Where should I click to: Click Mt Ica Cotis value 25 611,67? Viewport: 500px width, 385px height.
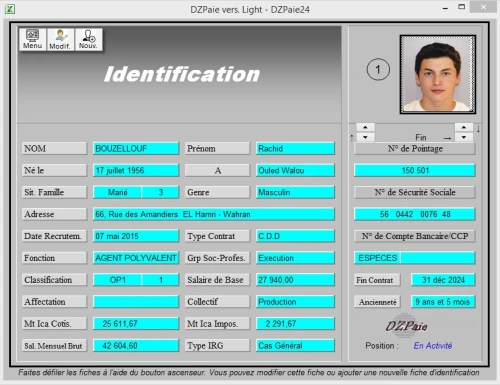(136, 324)
